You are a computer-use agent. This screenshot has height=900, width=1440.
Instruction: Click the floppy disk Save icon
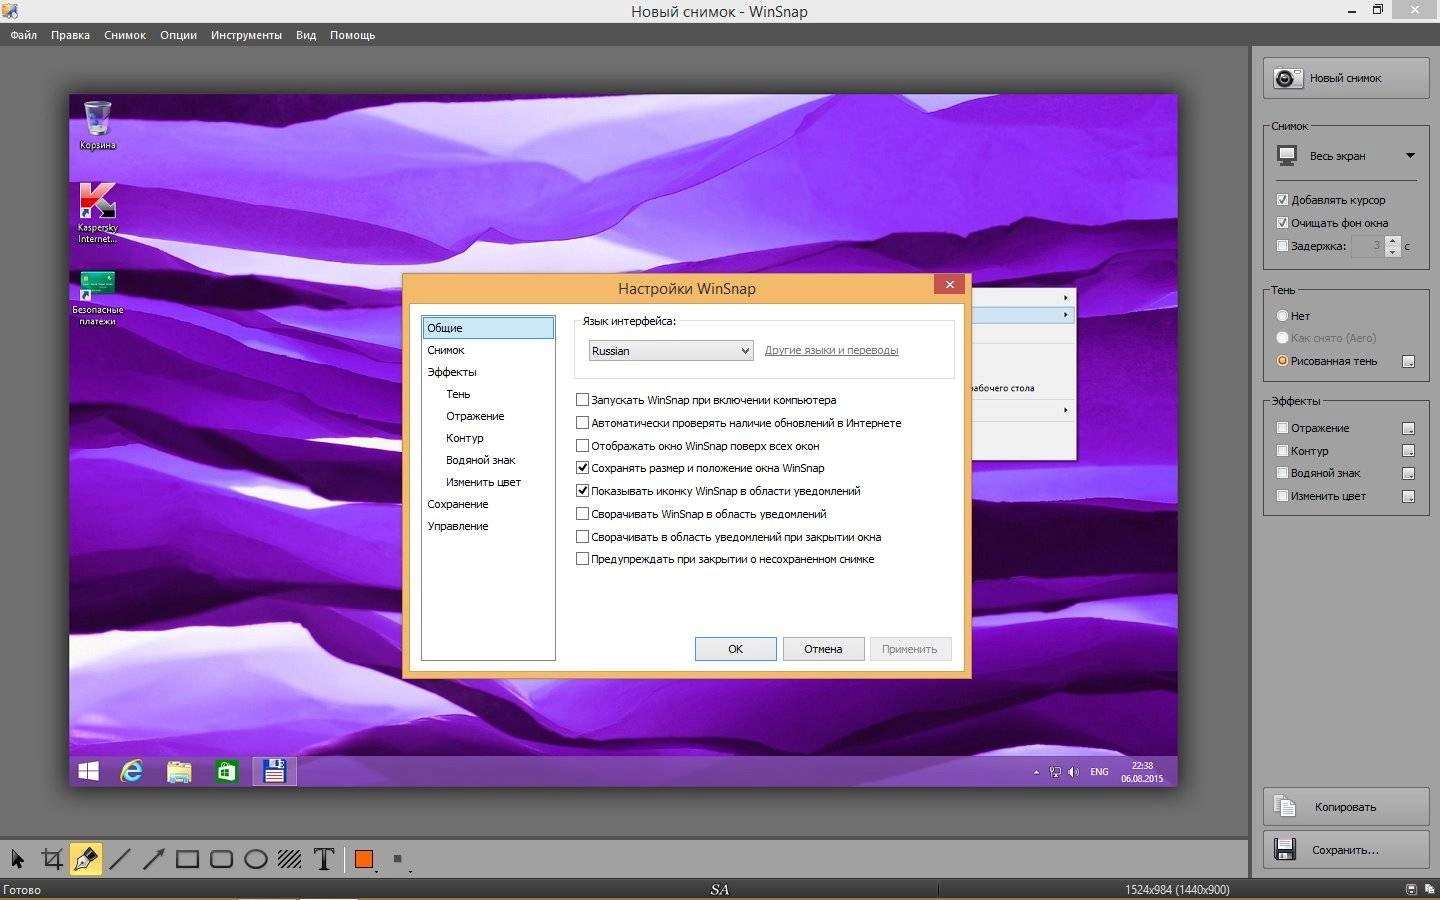pyautogui.click(x=1286, y=849)
